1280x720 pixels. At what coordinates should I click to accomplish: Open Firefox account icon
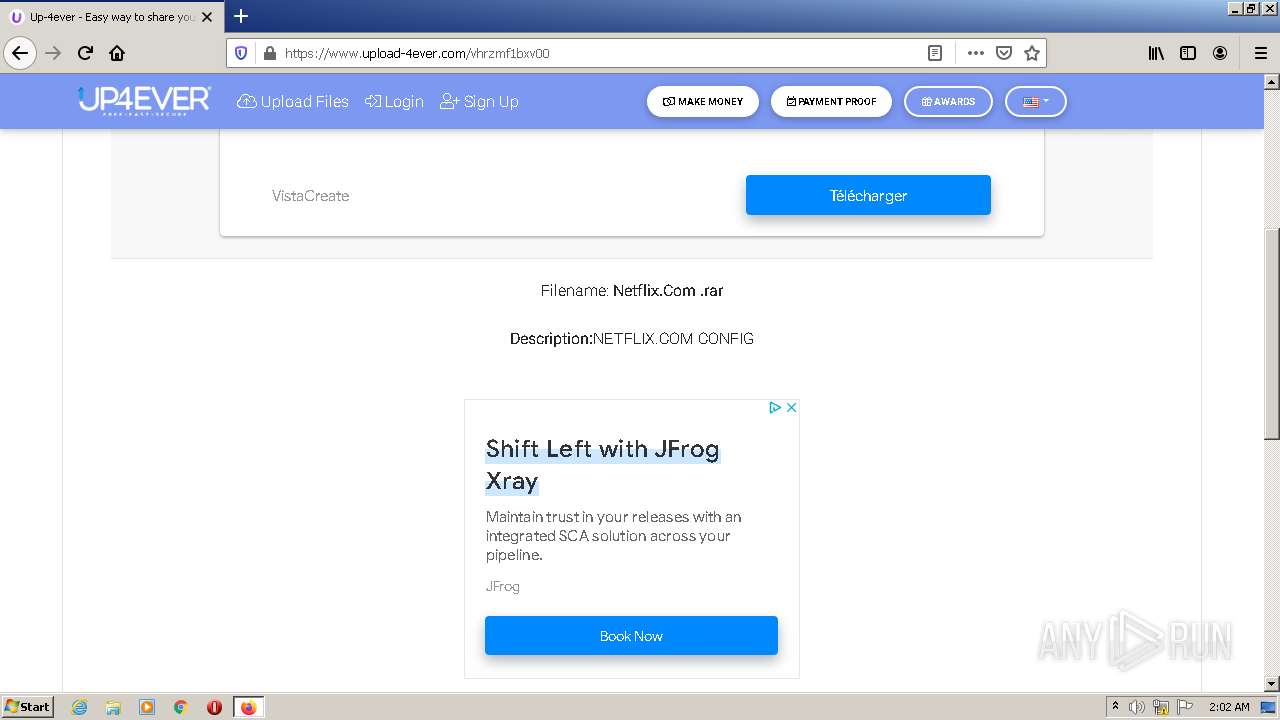click(x=1220, y=53)
